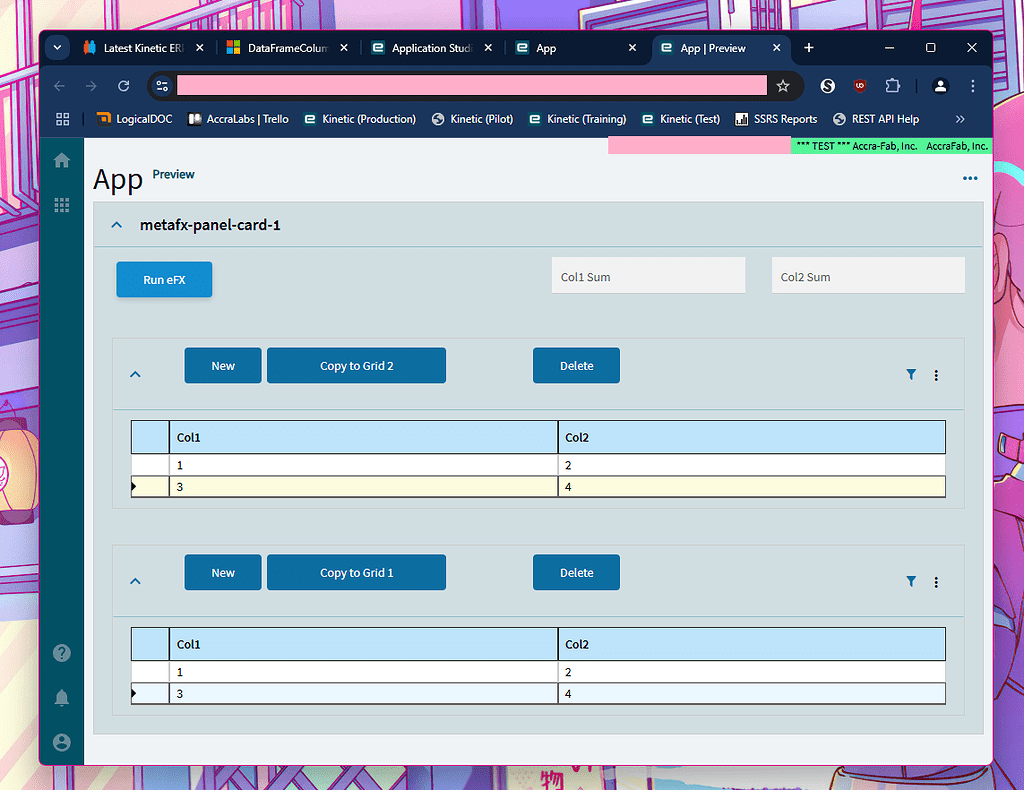The image size is (1024, 790).
Task: Click inside the Col1 Sum input field
Action: [x=648, y=275]
